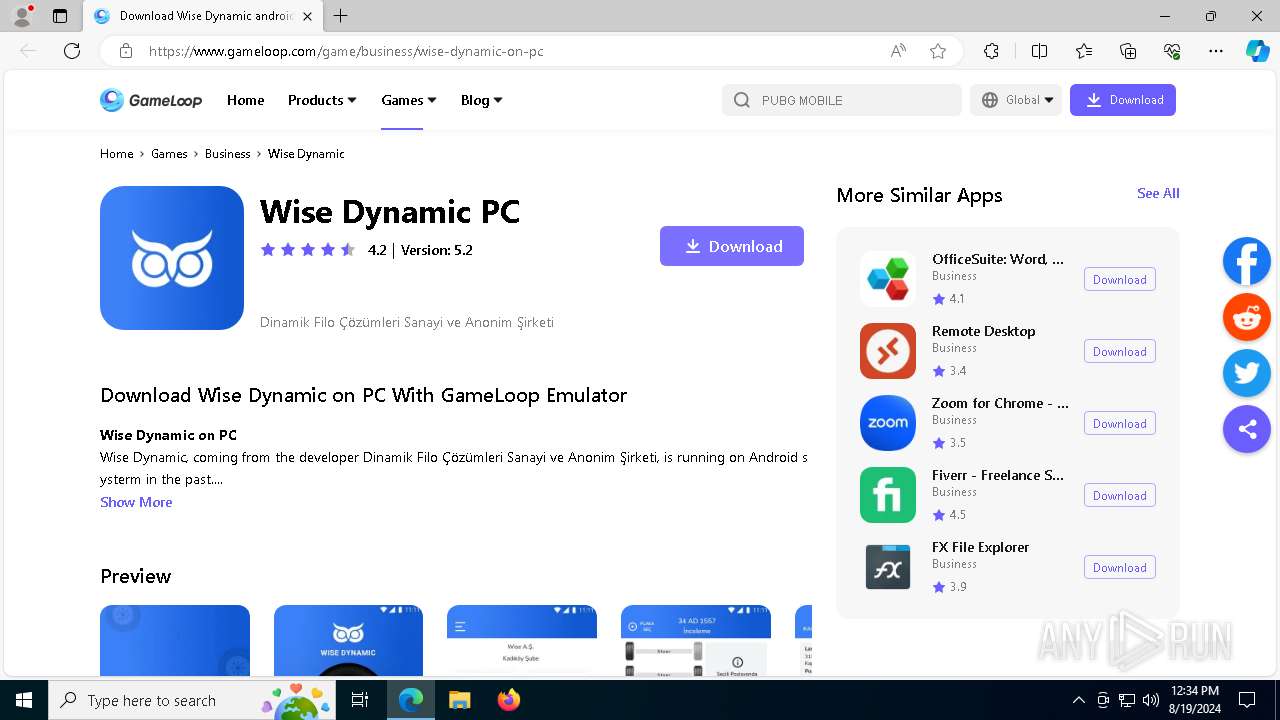Screen dimensions: 1280x720
Task: Open the Global region selector
Action: point(1016,100)
